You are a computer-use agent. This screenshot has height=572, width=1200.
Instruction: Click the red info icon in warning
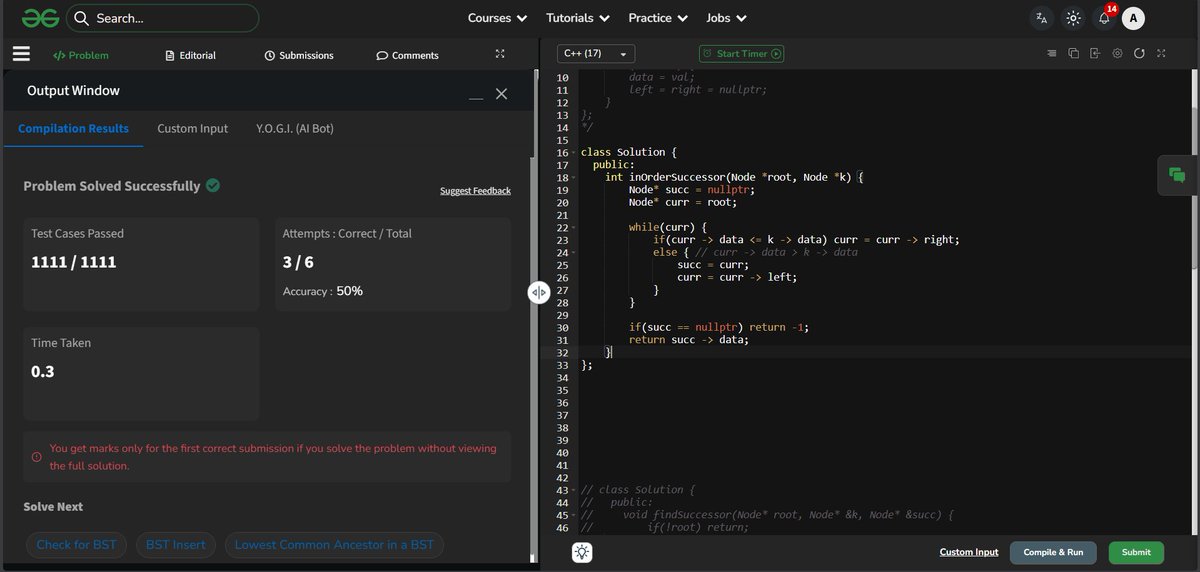[37, 457]
